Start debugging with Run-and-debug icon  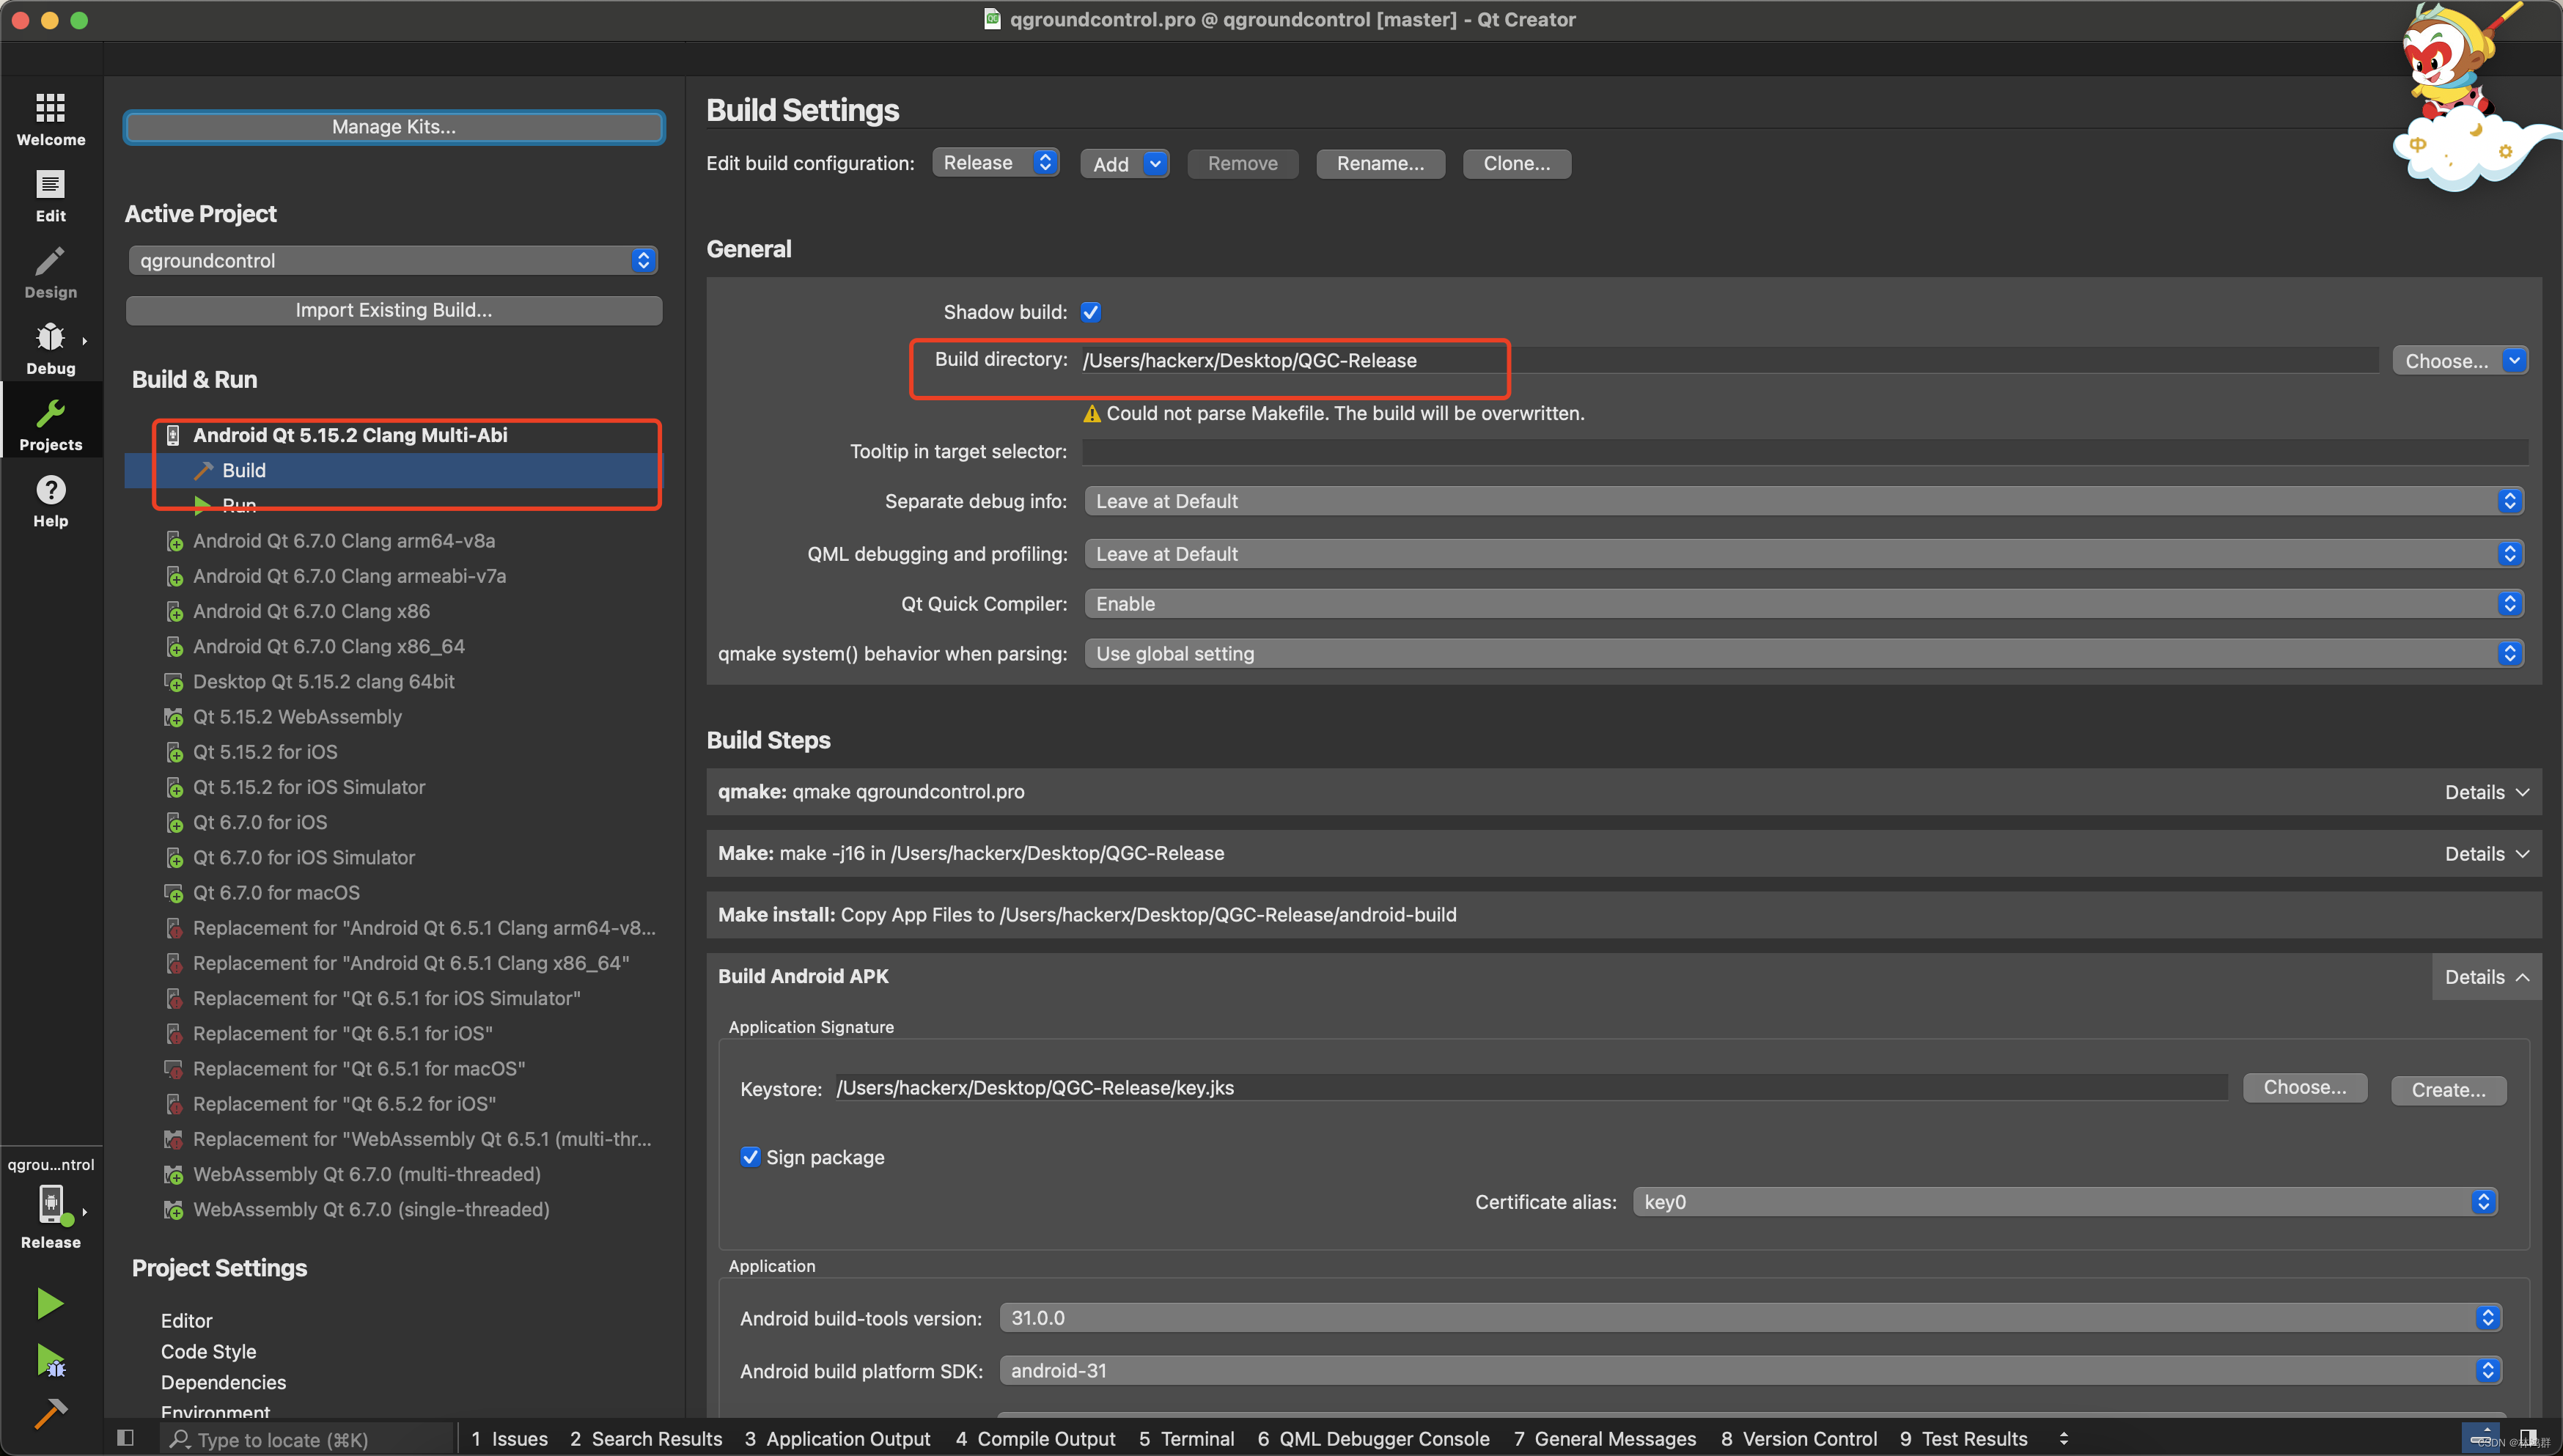[x=50, y=1360]
